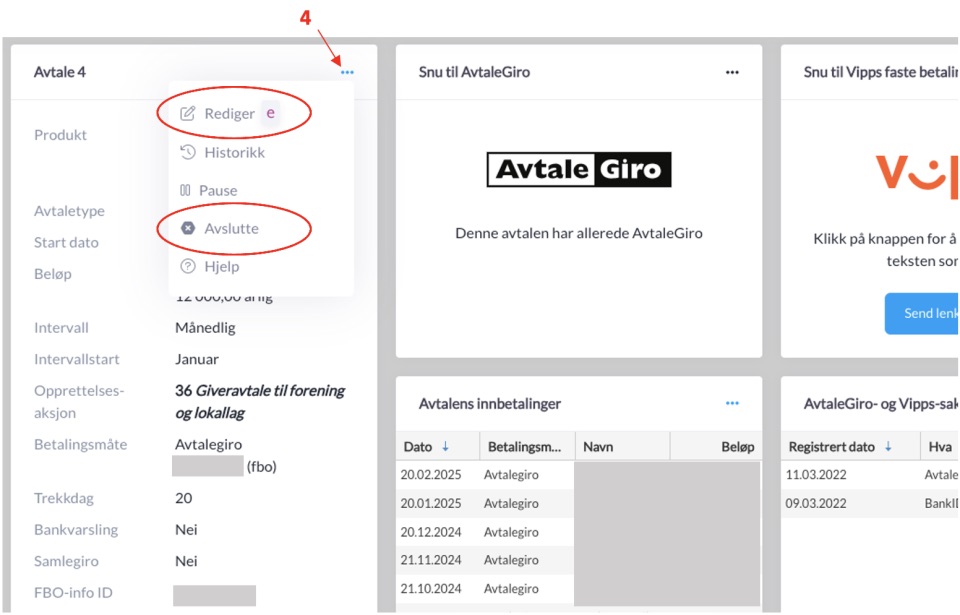Viewport: 960px width, 615px height.
Task: Click the Rediger pencil icon
Action: [187, 114]
